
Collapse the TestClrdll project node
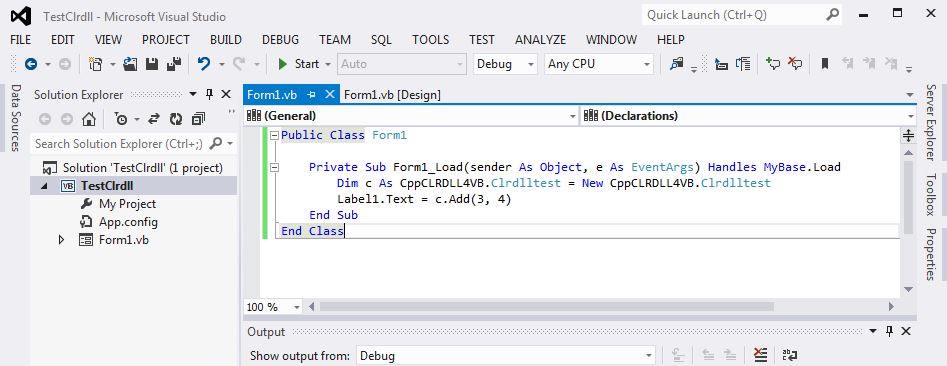click(x=43, y=186)
